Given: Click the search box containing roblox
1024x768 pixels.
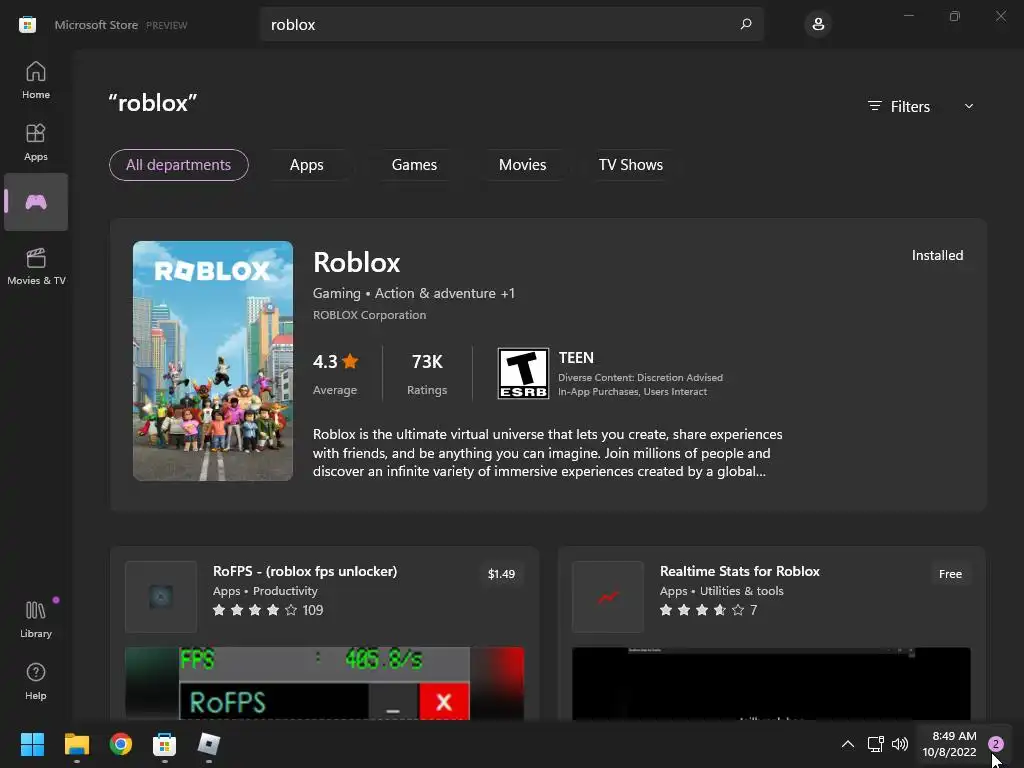Looking at the screenshot, I should (512, 24).
